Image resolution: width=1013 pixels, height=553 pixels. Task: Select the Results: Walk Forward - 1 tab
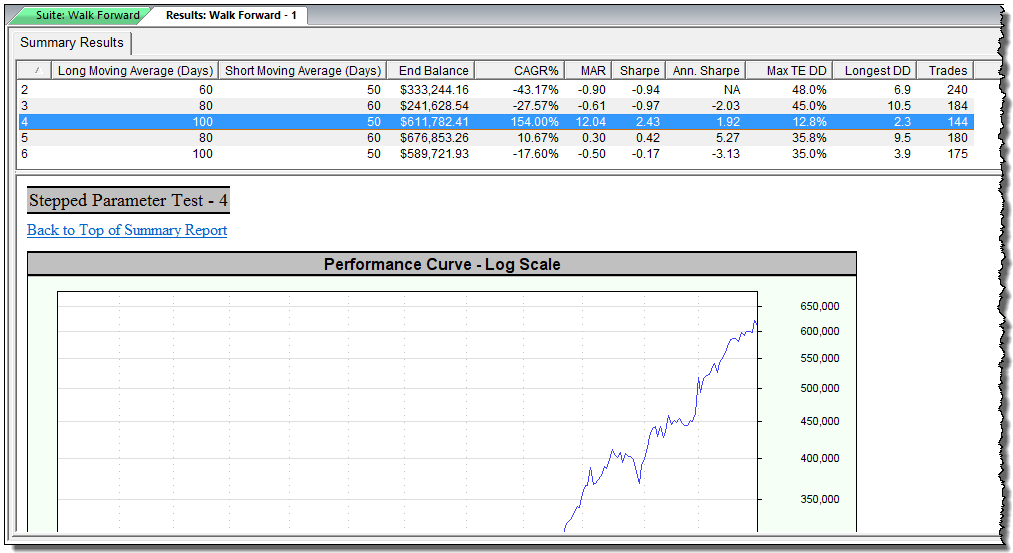click(230, 15)
